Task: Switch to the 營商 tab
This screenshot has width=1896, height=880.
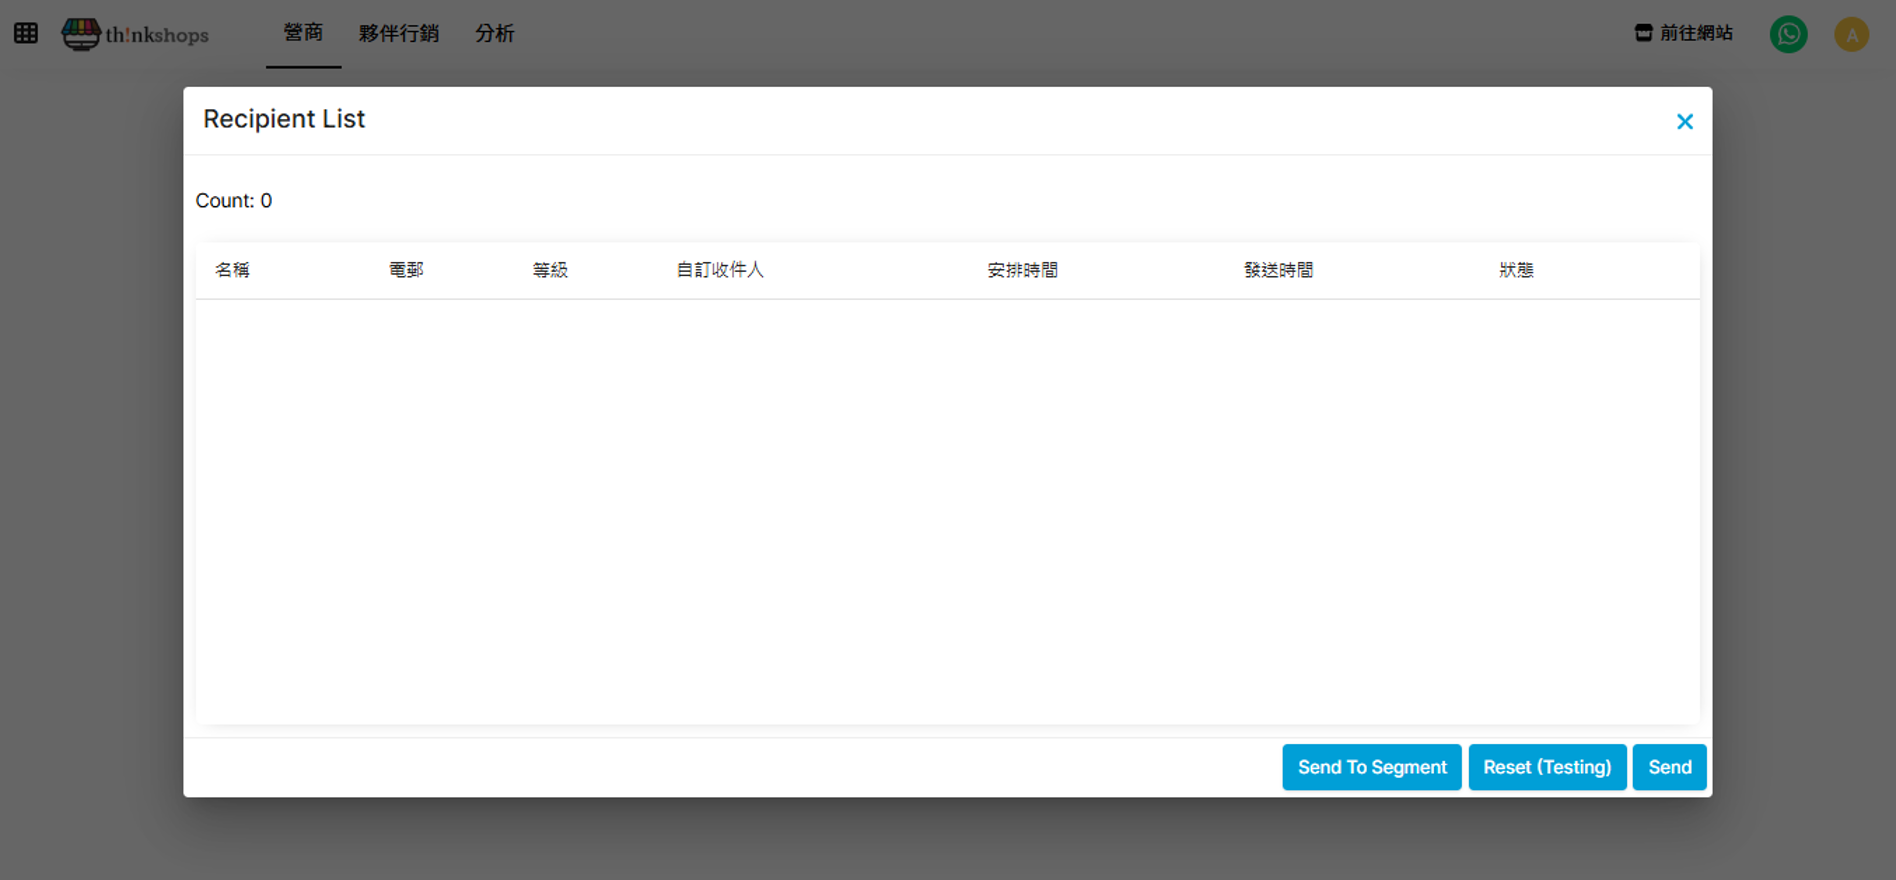Action: pyautogui.click(x=303, y=33)
